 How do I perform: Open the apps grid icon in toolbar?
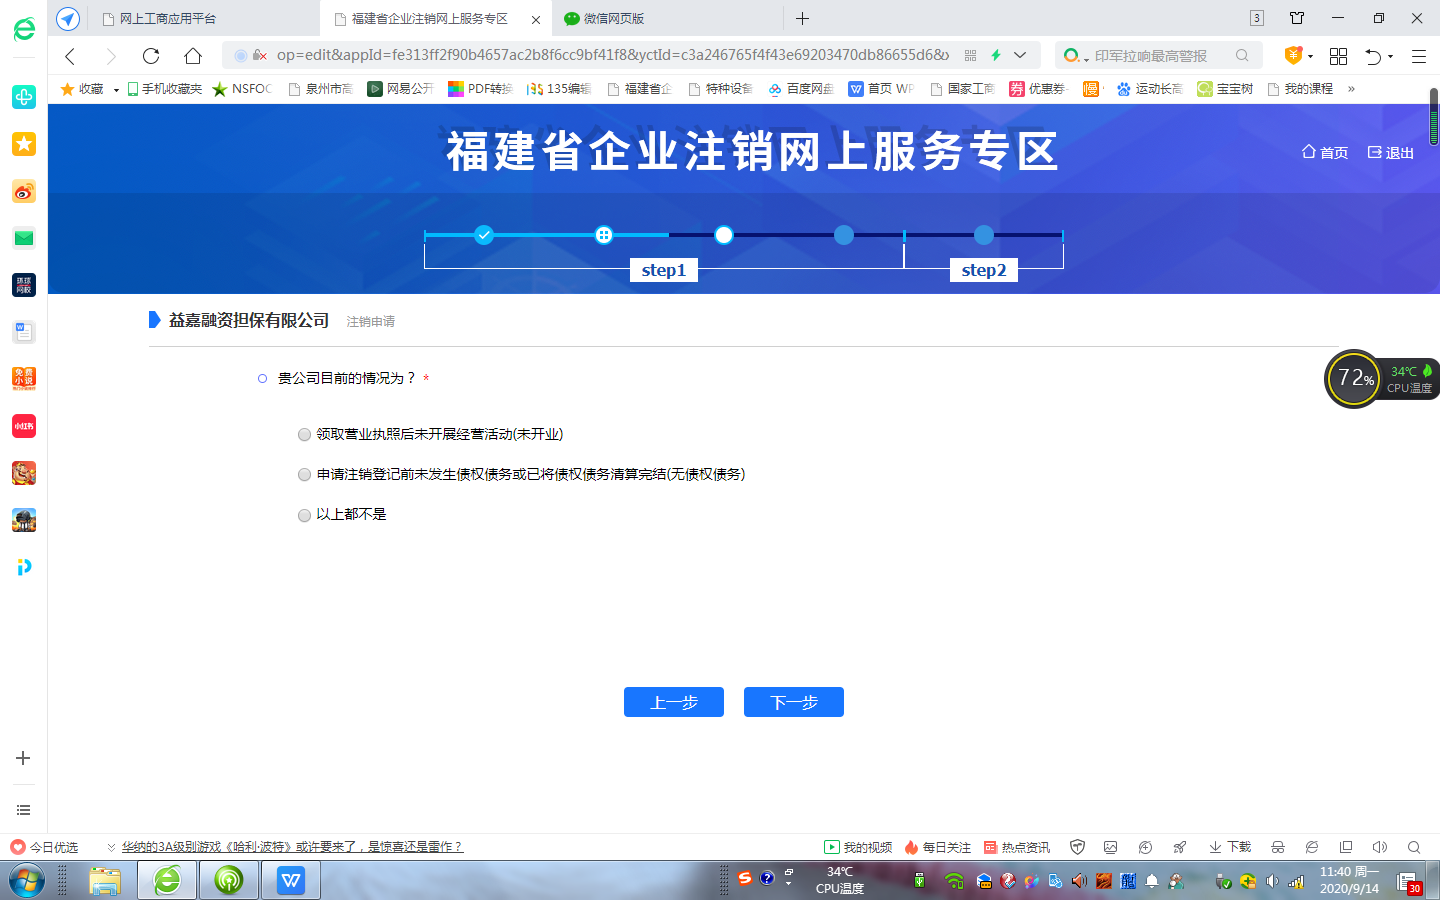[x=1338, y=56]
